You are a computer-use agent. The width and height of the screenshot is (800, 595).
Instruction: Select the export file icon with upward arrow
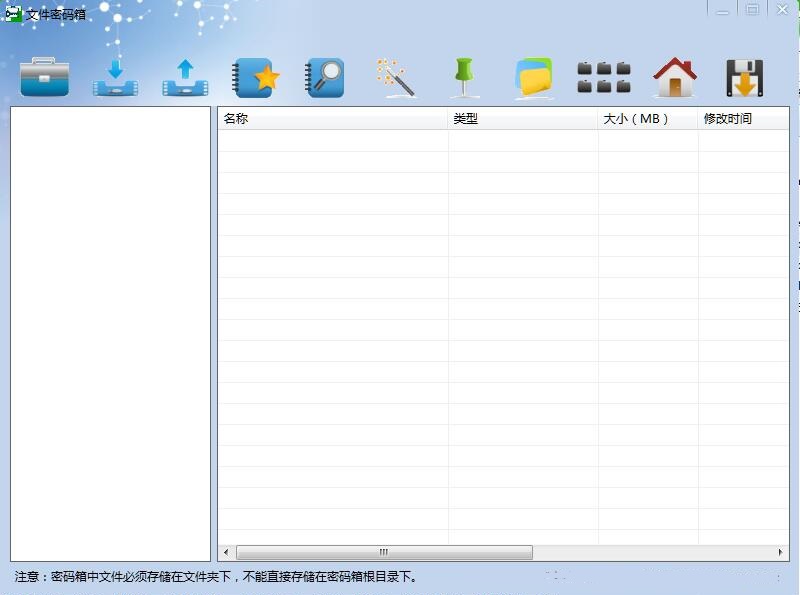coord(186,77)
